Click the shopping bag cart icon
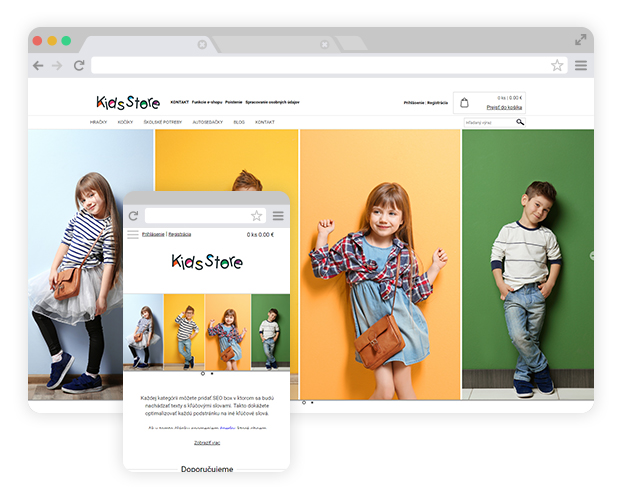Screen dimensions: 625x495 tap(464, 103)
